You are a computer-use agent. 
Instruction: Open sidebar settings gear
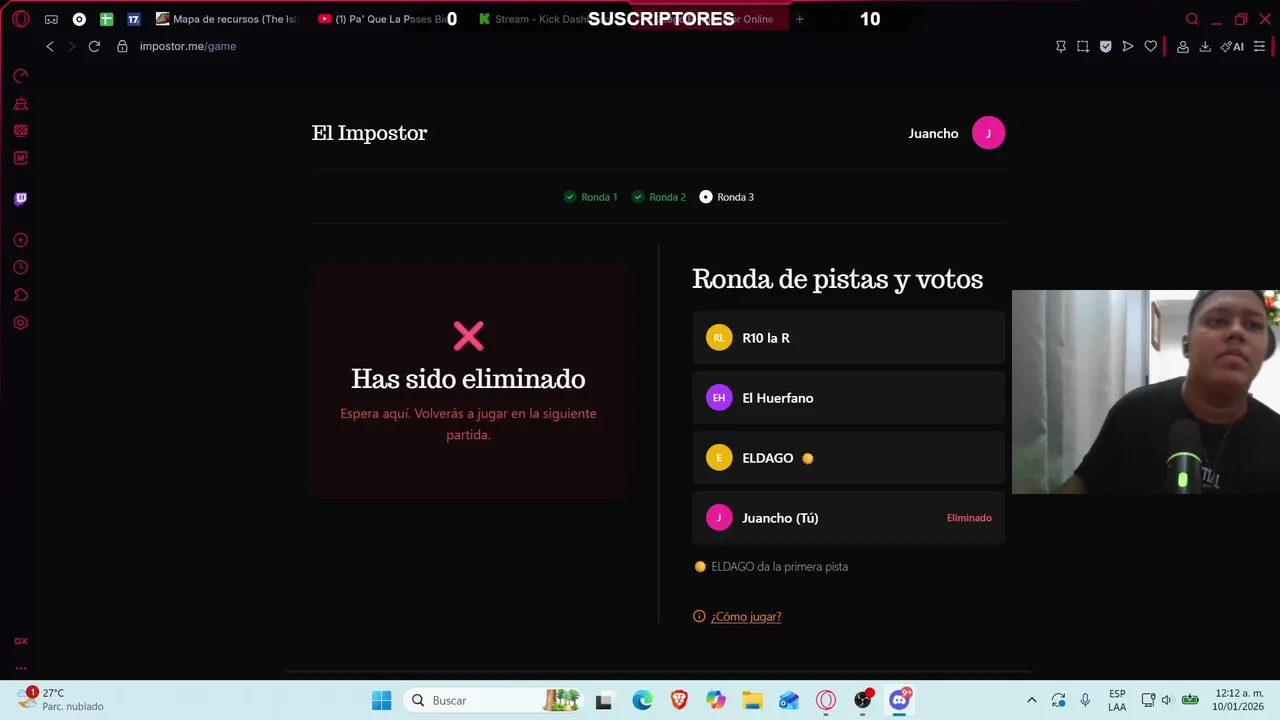click(x=21, y=323)
